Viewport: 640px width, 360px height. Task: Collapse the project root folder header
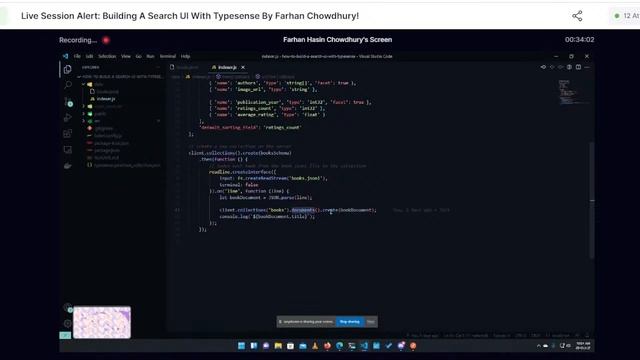click(119, 76)
